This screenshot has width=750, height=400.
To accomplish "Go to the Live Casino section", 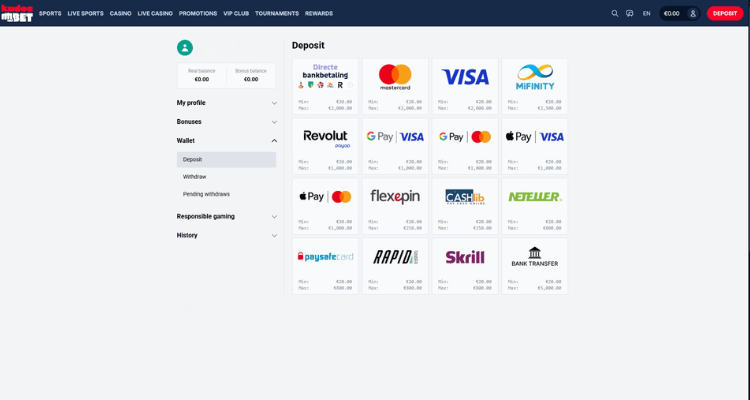I will pyautogui.click(x=155, y=13).
